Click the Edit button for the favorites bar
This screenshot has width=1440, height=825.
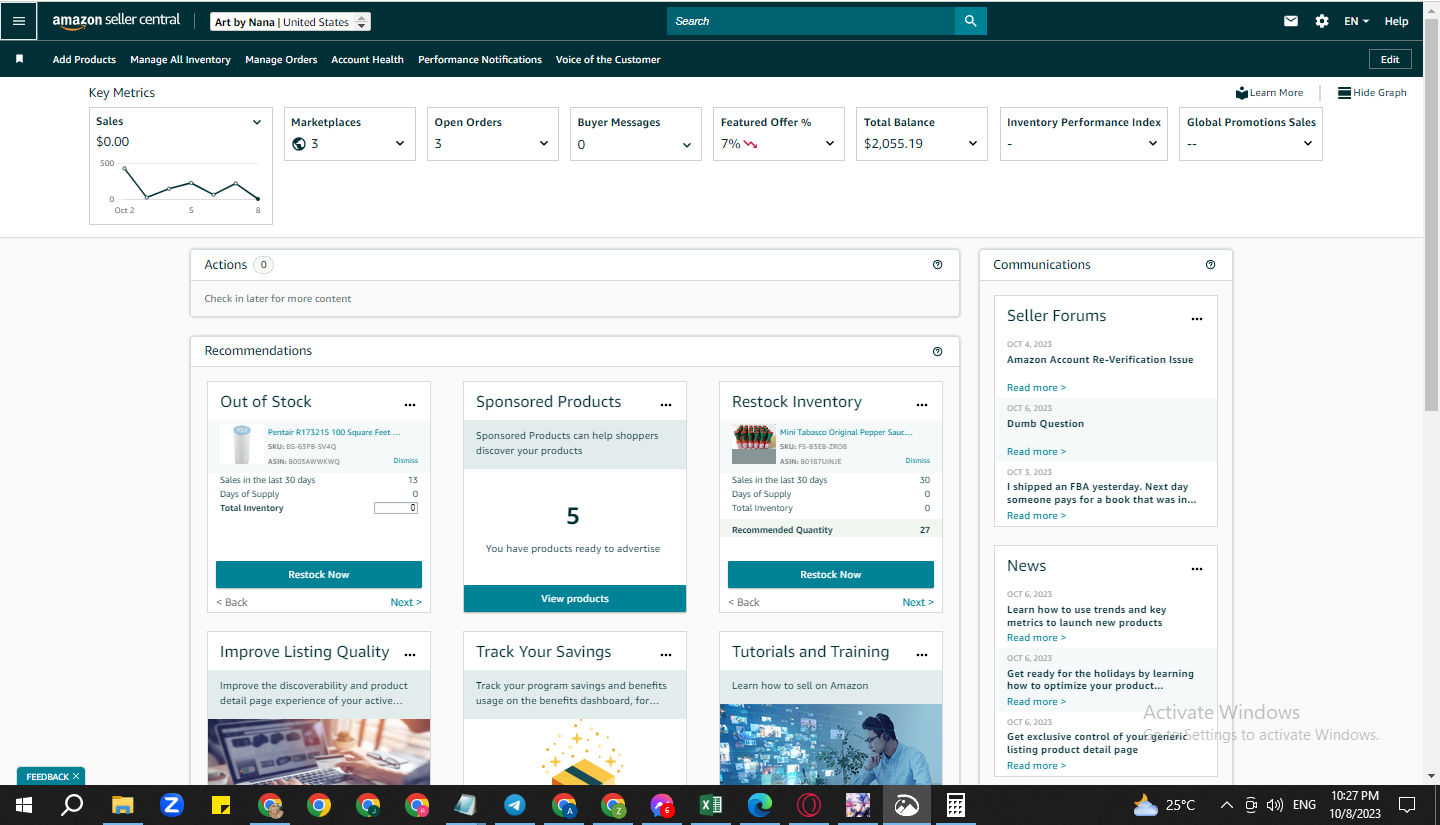coord(1390,59)
